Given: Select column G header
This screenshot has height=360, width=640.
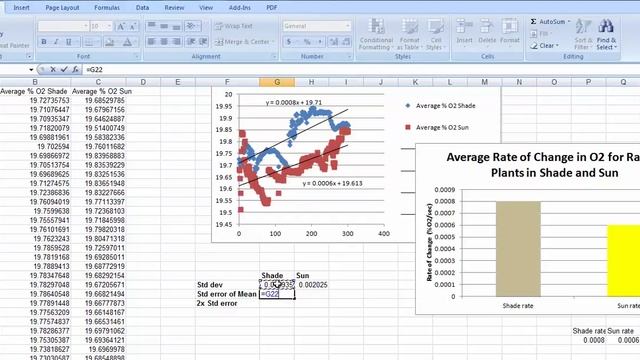Looking at the screenshot, I should coord(277,82).
